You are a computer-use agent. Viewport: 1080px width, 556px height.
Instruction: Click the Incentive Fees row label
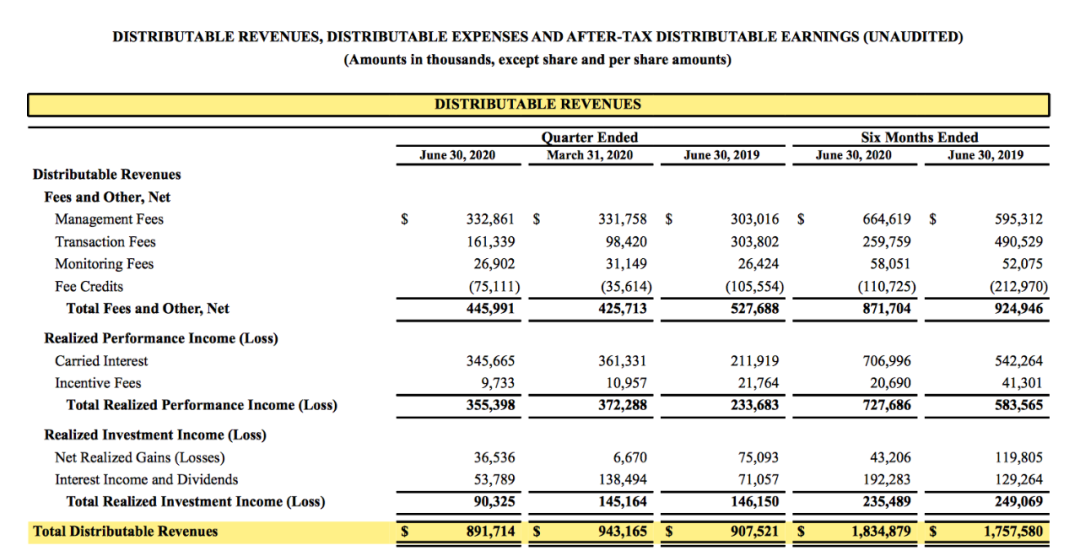point(97,383)
